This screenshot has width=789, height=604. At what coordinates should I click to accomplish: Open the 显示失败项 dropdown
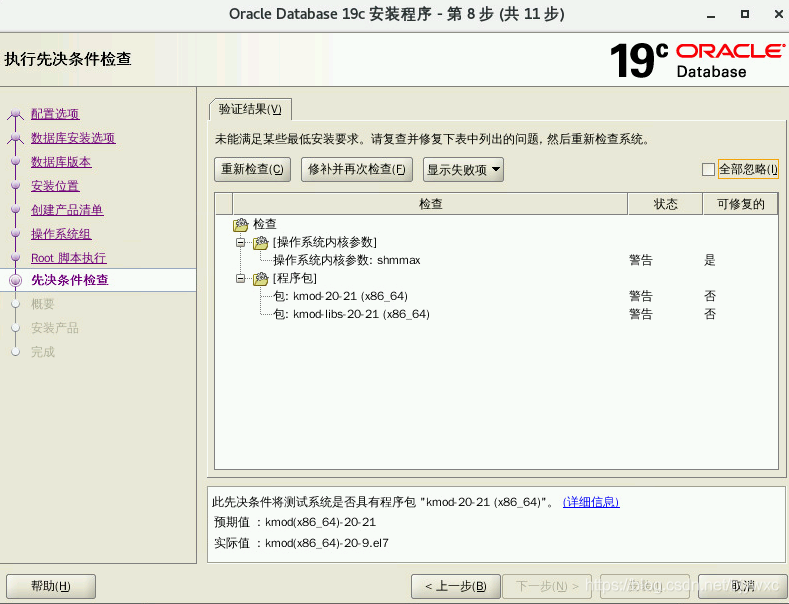click(x=463, y=170)
